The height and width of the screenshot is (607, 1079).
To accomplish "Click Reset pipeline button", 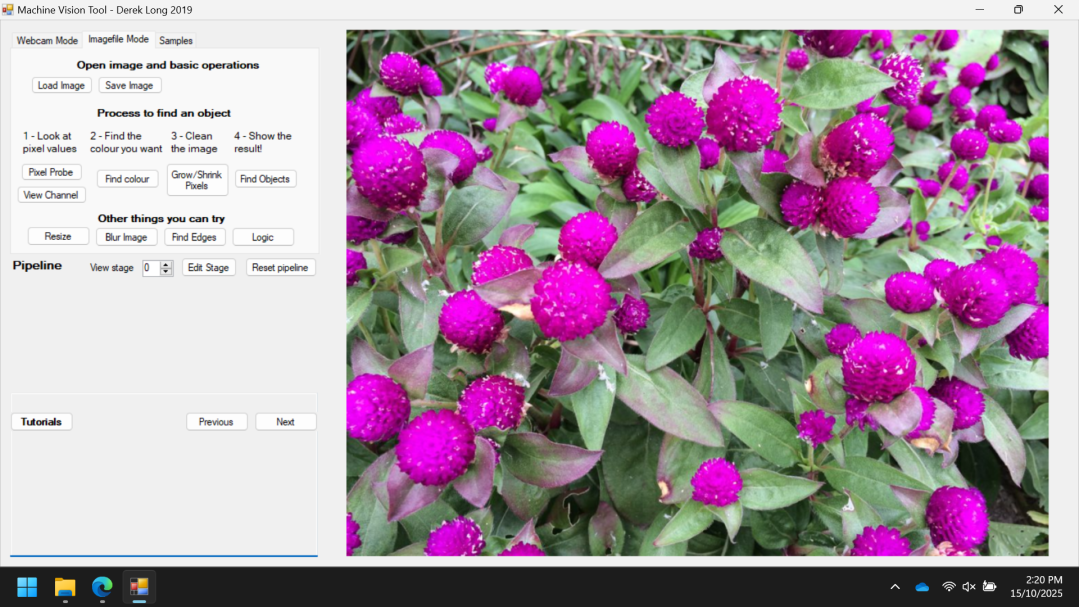I will 280,268.
